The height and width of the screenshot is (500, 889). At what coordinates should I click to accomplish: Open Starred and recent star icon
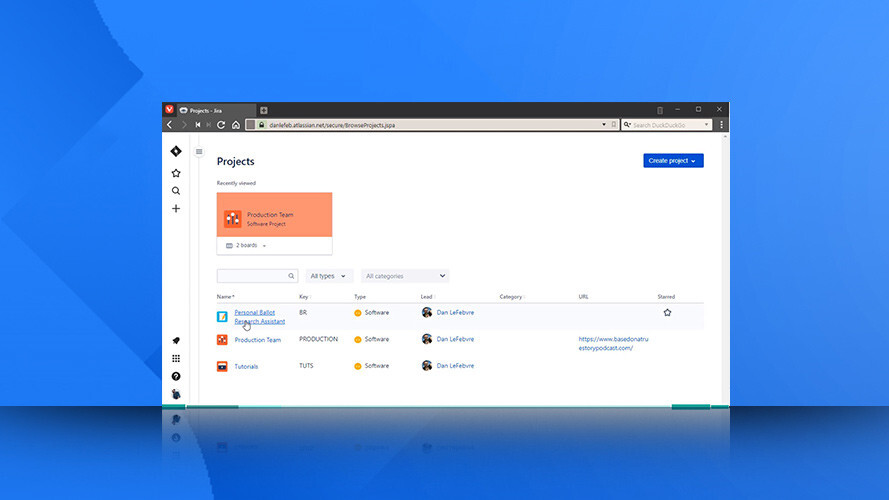pyautogui.click(x=176, y=173)
